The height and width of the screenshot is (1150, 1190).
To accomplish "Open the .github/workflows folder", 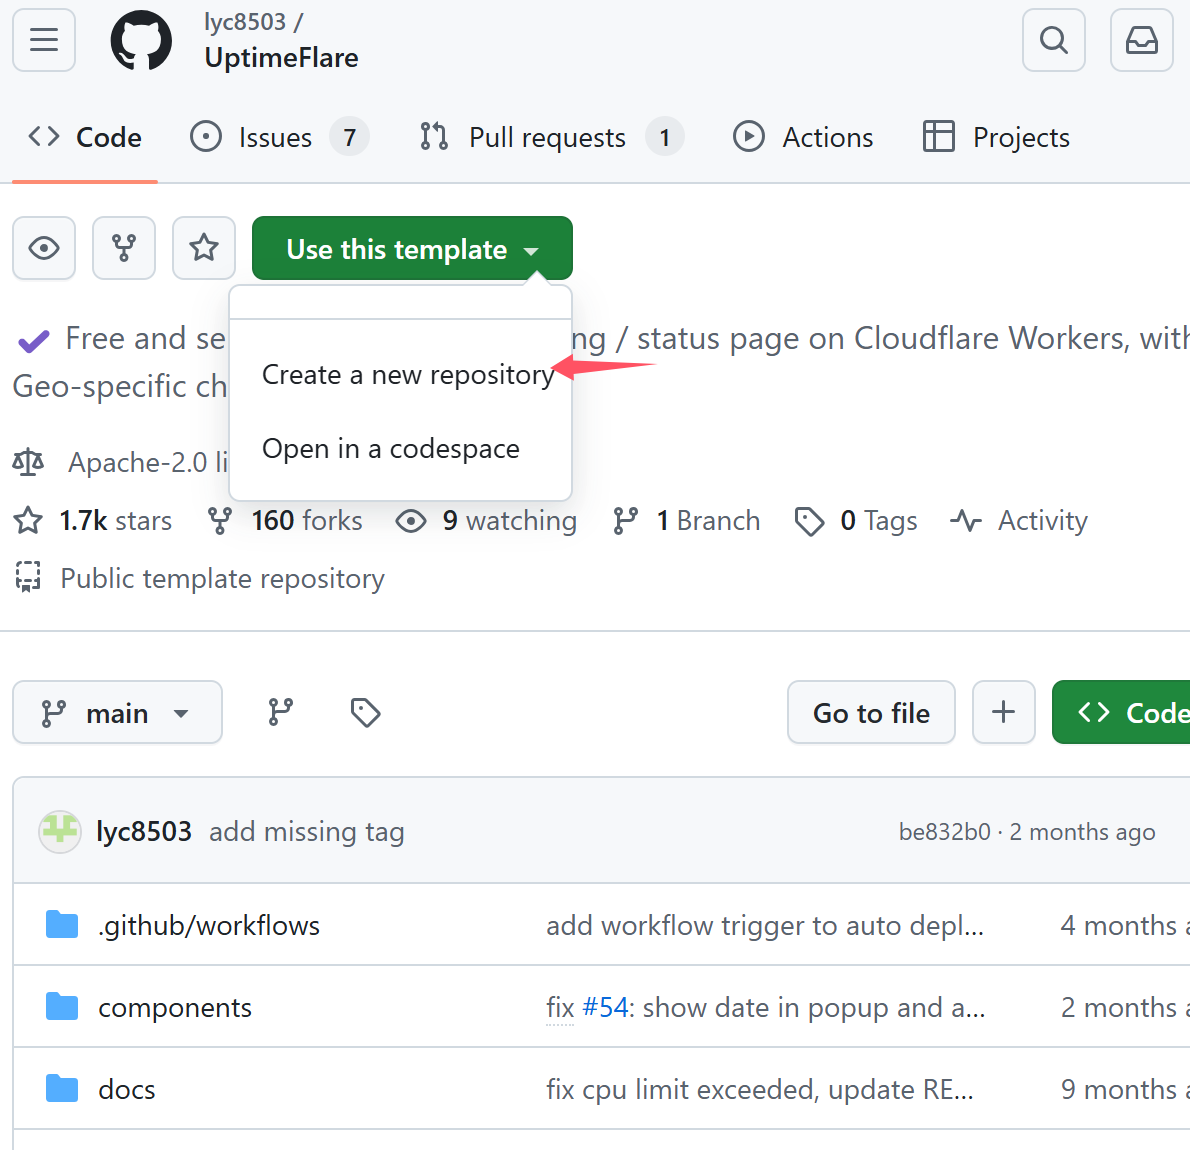I will point(209,925).
